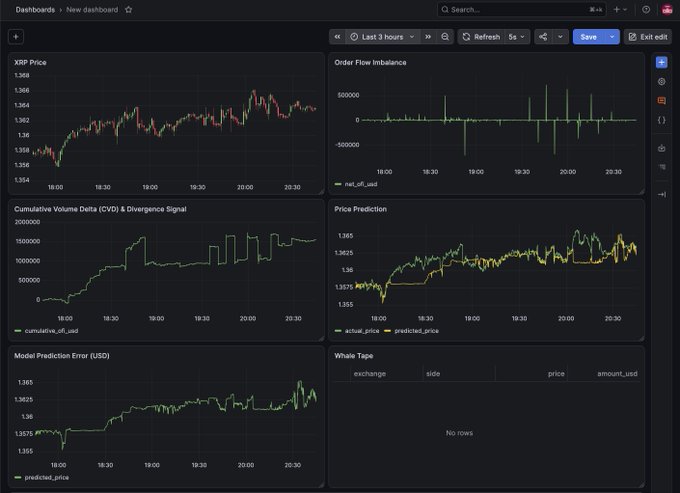Click the outline list icon in sidebar
This screenshot has height=493, width=680.
pos(661,167)
